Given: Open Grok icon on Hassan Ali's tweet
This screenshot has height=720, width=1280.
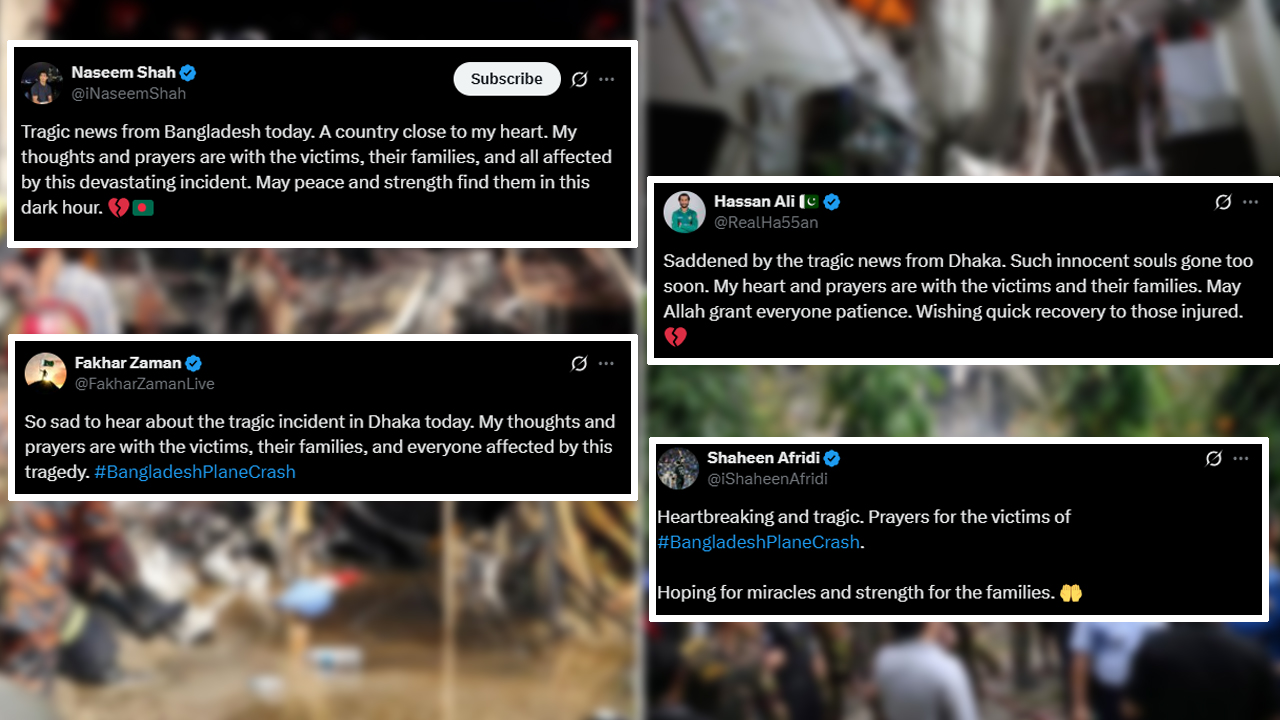Looking at the screenshot, I should click(1223, 202).
